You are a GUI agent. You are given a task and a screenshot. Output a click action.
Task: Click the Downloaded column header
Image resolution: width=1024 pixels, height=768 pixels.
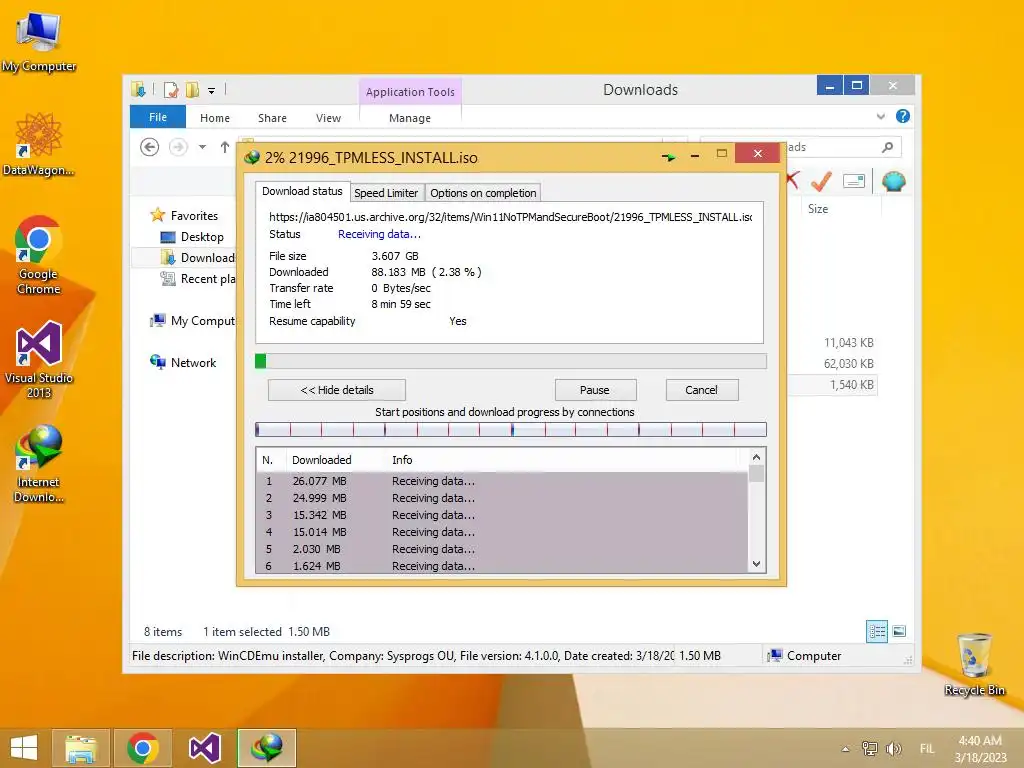(321, 460)
